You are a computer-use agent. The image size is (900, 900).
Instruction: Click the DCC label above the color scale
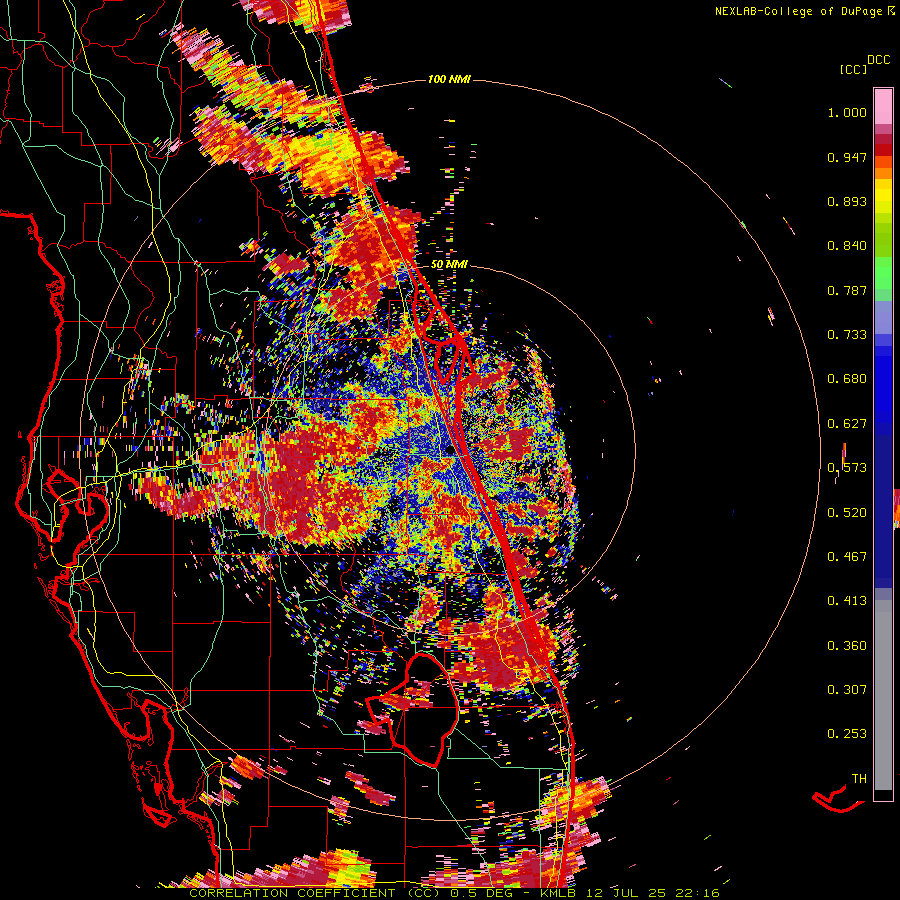click(879, 60)
